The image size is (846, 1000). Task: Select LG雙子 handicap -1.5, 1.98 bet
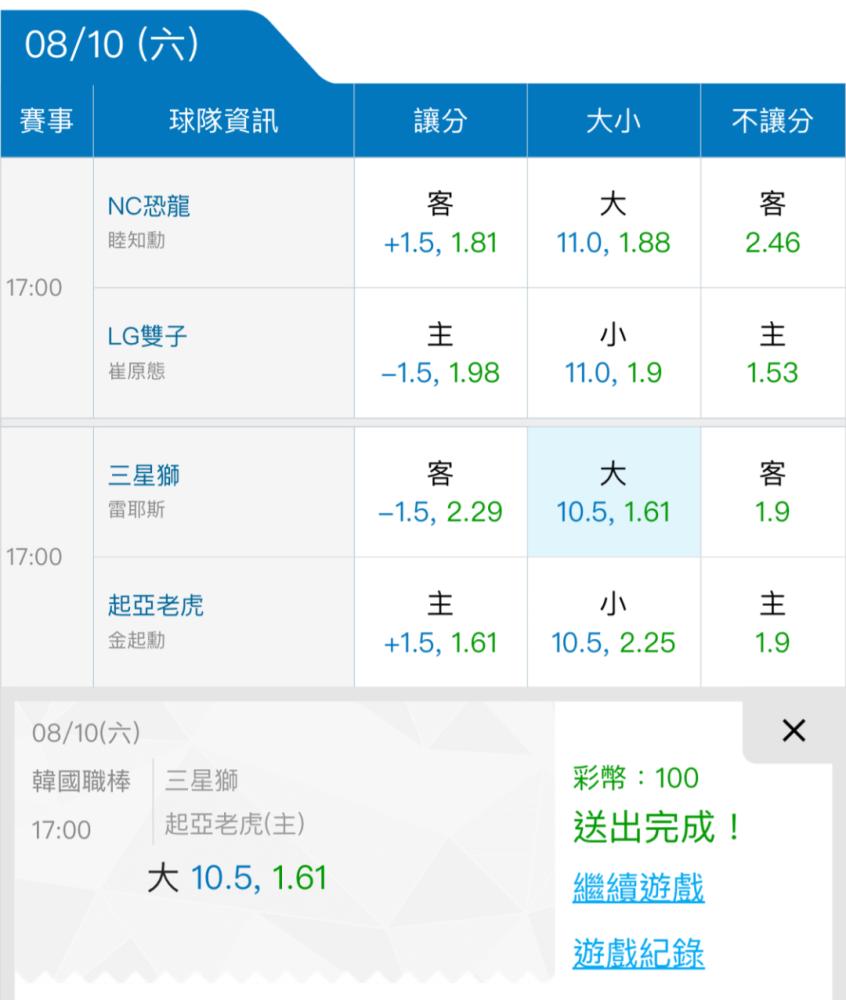pyautogui.click(x=441, y=353)
